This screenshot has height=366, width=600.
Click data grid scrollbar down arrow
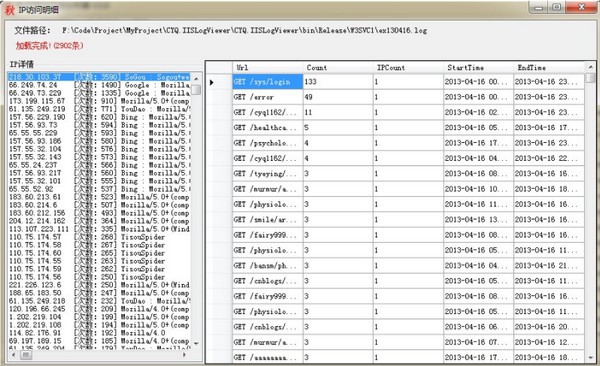coord(590,358)
